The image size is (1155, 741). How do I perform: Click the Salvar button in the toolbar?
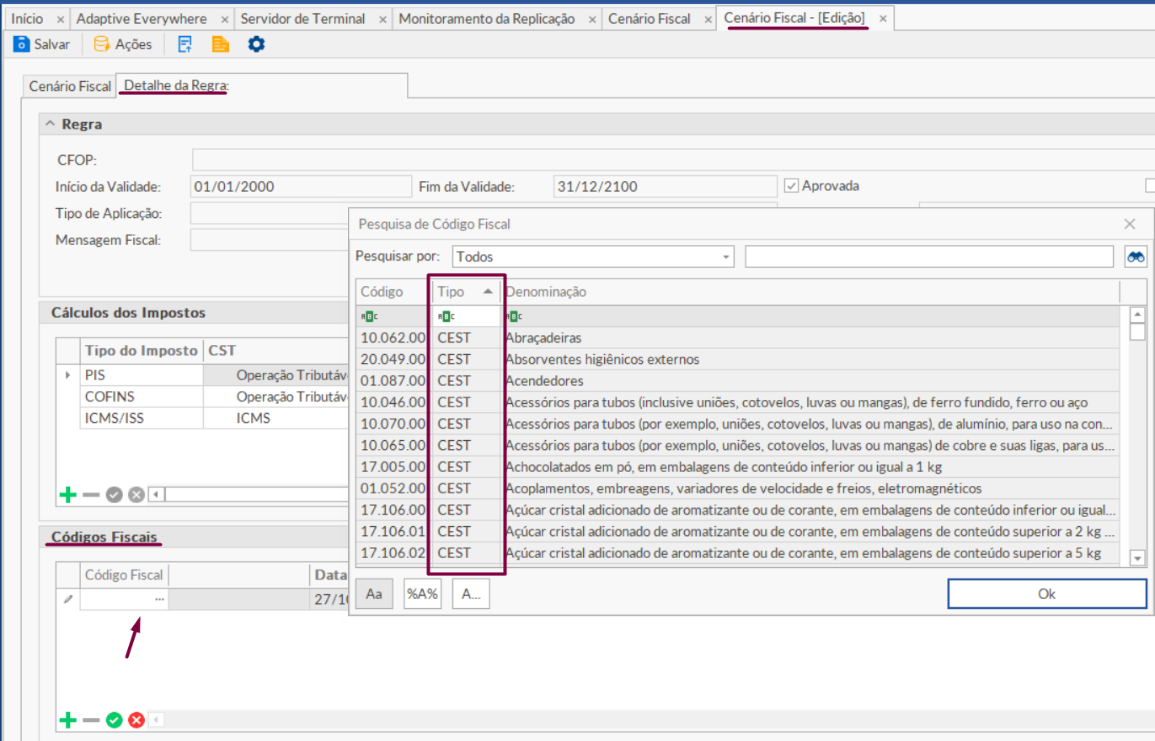[x=41, y=44]
